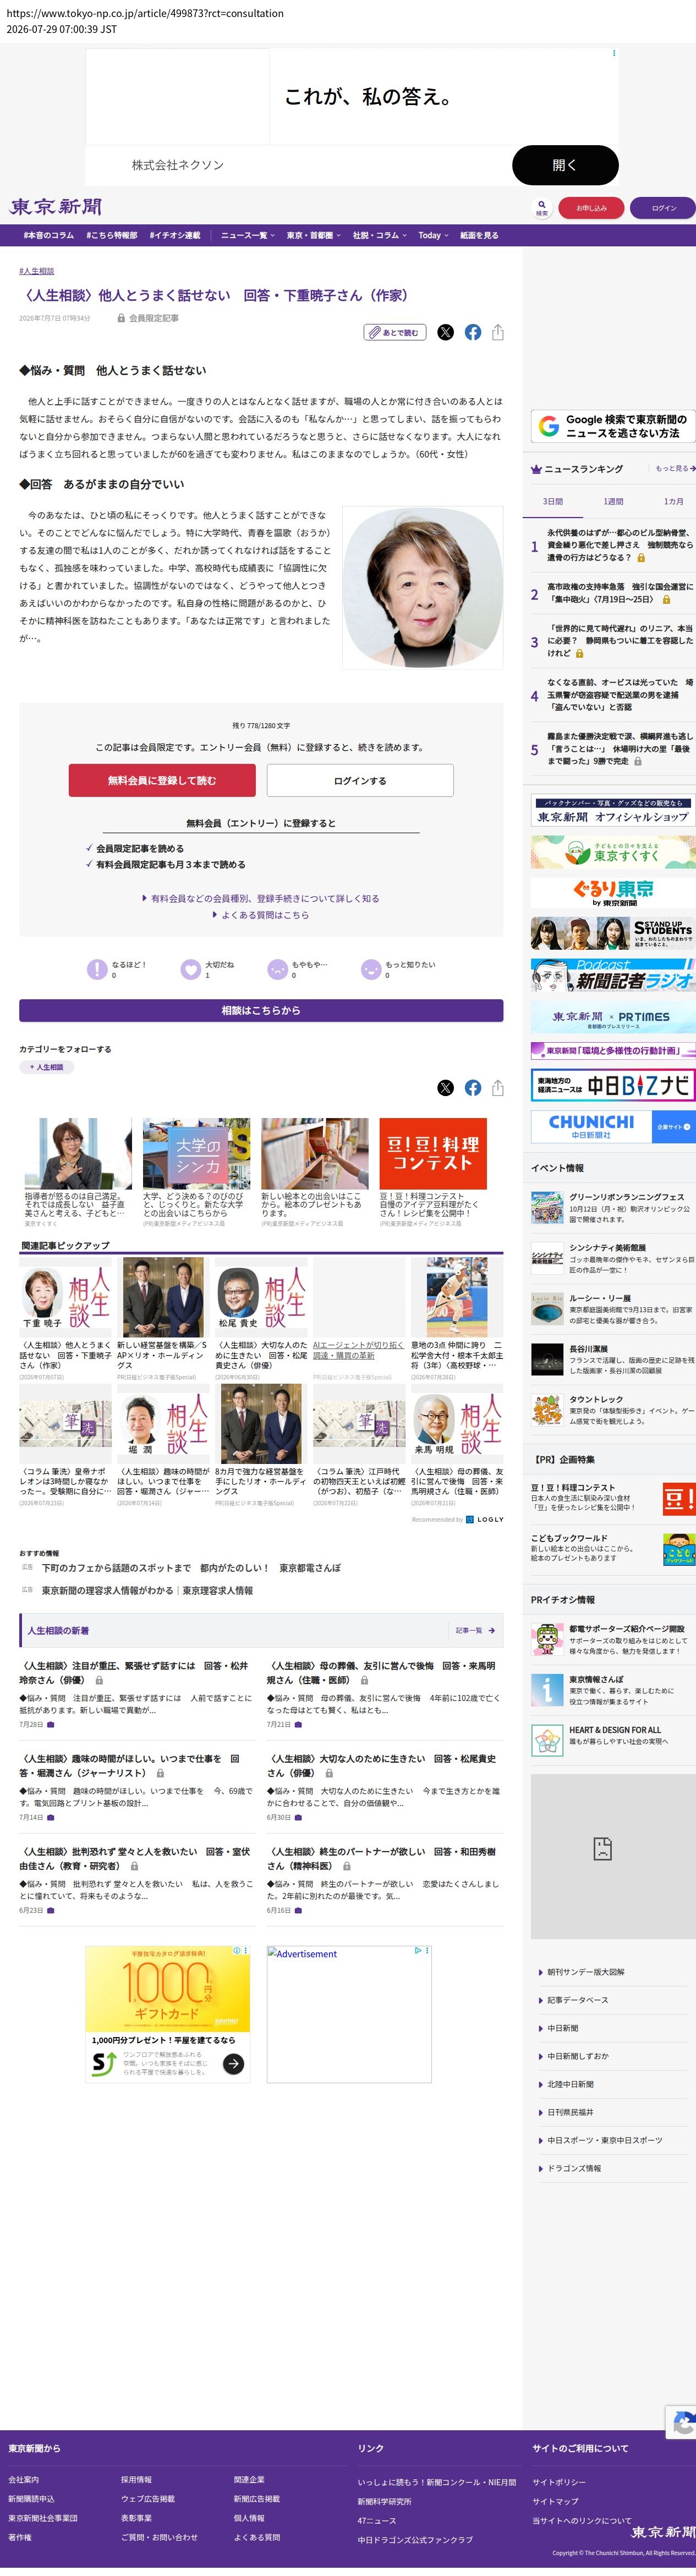696x2576 pixels.
Task: Open the ad options icon above the banner
Action: 614,53
